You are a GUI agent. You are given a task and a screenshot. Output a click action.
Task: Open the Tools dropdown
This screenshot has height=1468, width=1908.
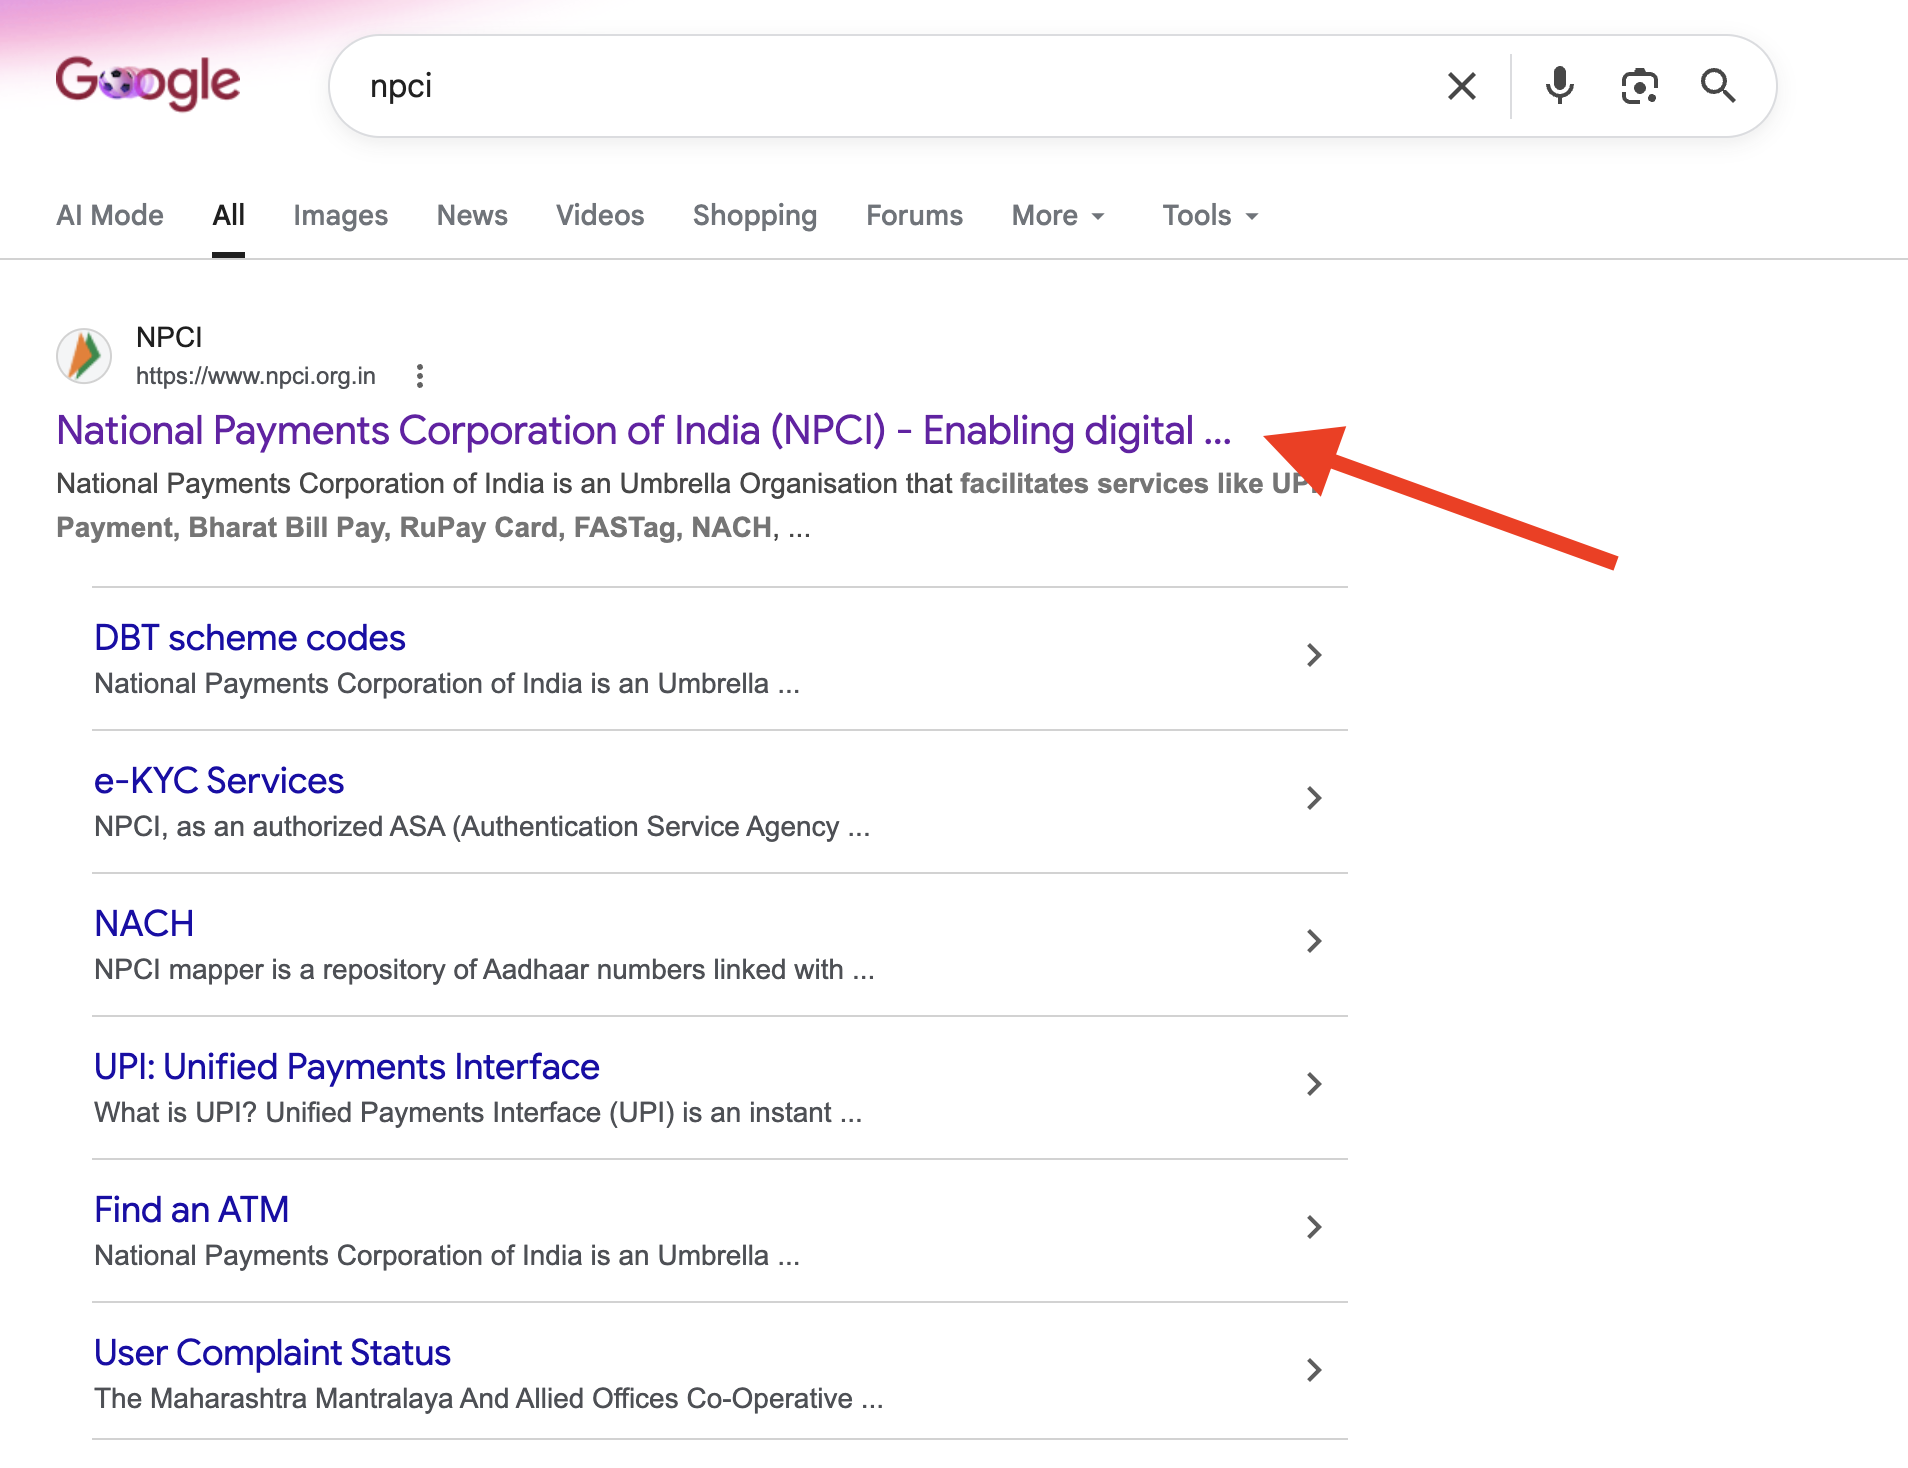[1210, 215]
